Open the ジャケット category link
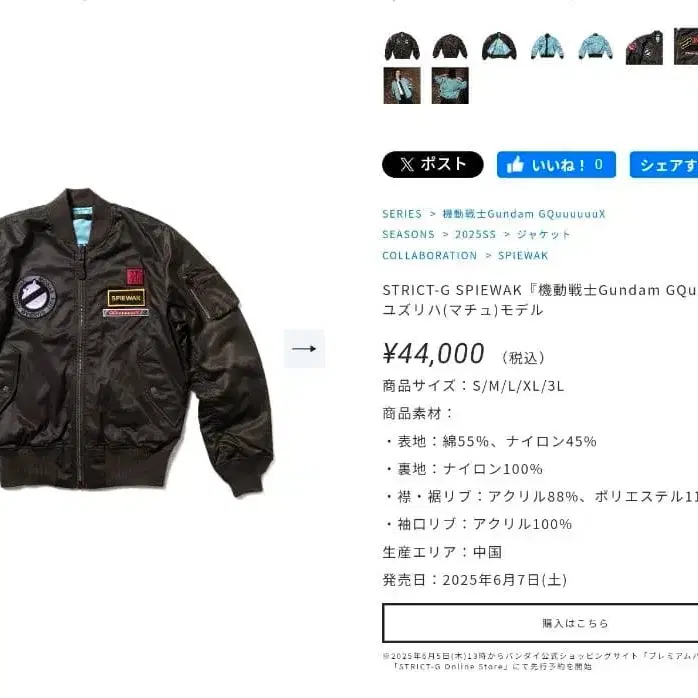This screenshot has height=698, width=698. point(543,234)
